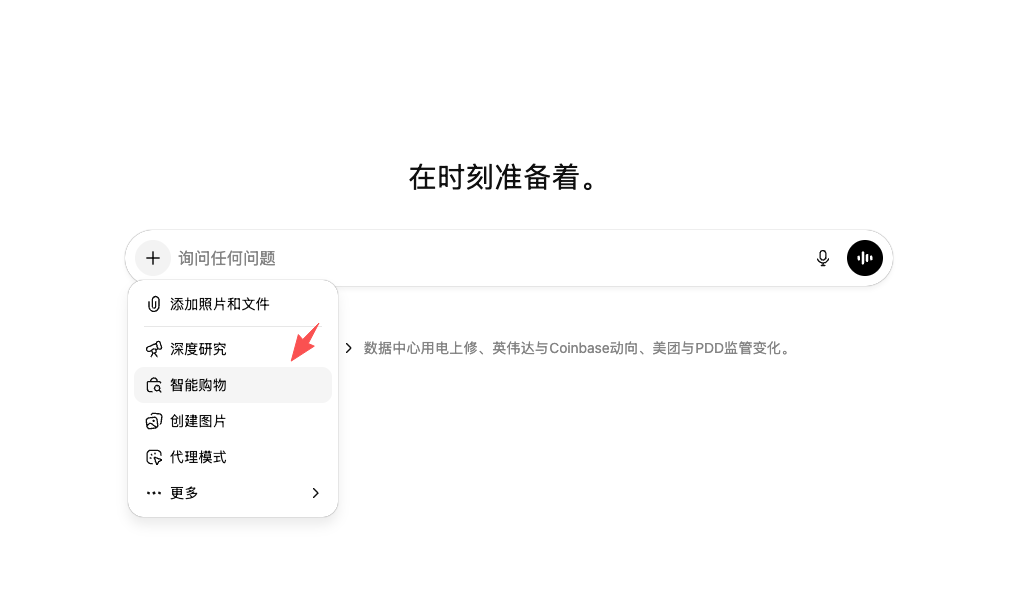Click the 在时刻准备着 heading

point(506,178)
